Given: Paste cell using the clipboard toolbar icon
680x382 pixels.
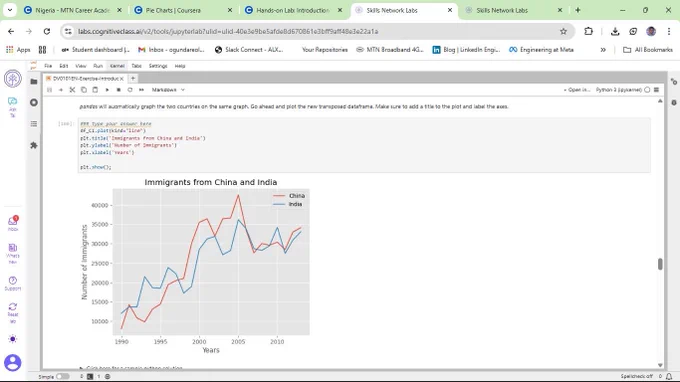Looking at the screenshot, I should pos(95,90).
